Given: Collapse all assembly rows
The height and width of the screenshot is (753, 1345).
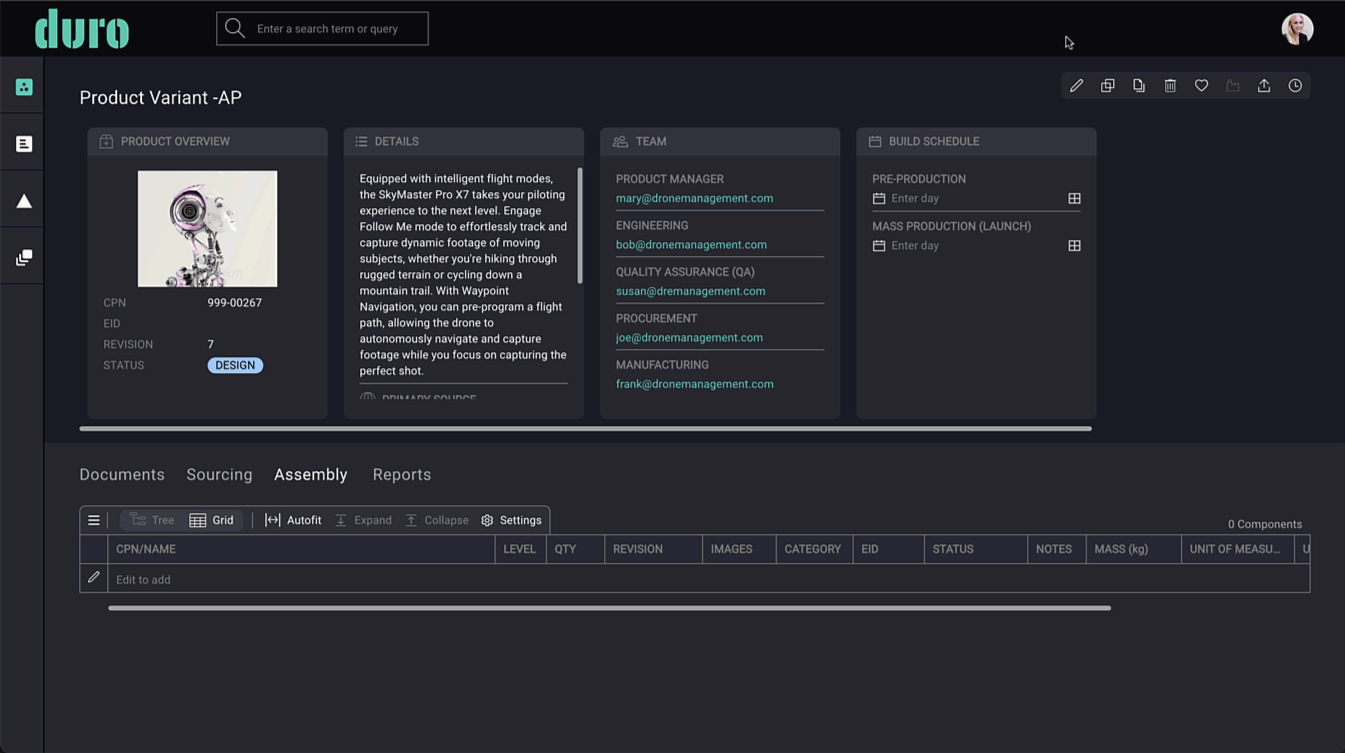Looking at the screenshot, I should click(x=437, y=520).
